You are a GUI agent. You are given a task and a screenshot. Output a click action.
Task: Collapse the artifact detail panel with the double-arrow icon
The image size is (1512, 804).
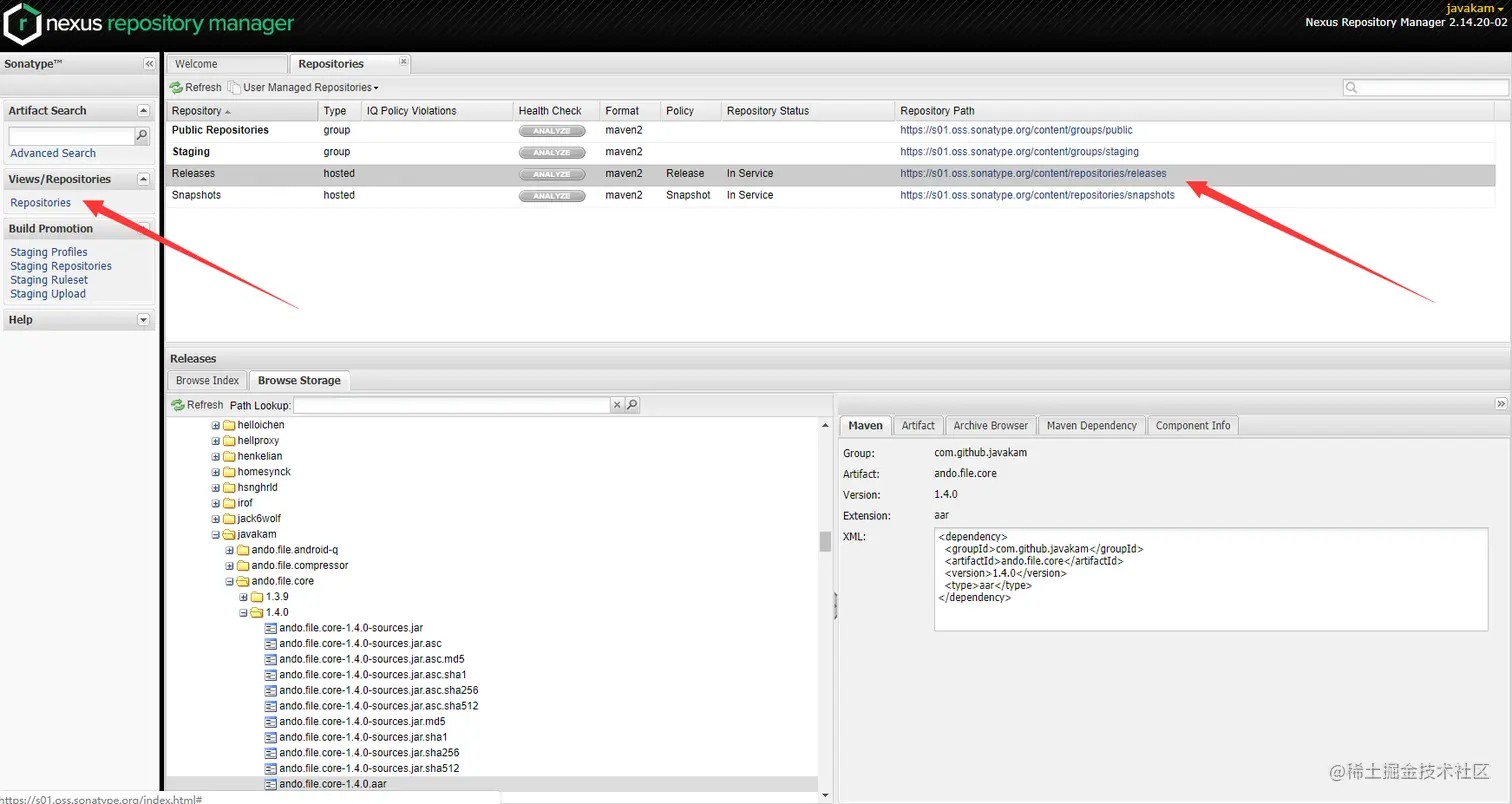tap(1500, 403)
